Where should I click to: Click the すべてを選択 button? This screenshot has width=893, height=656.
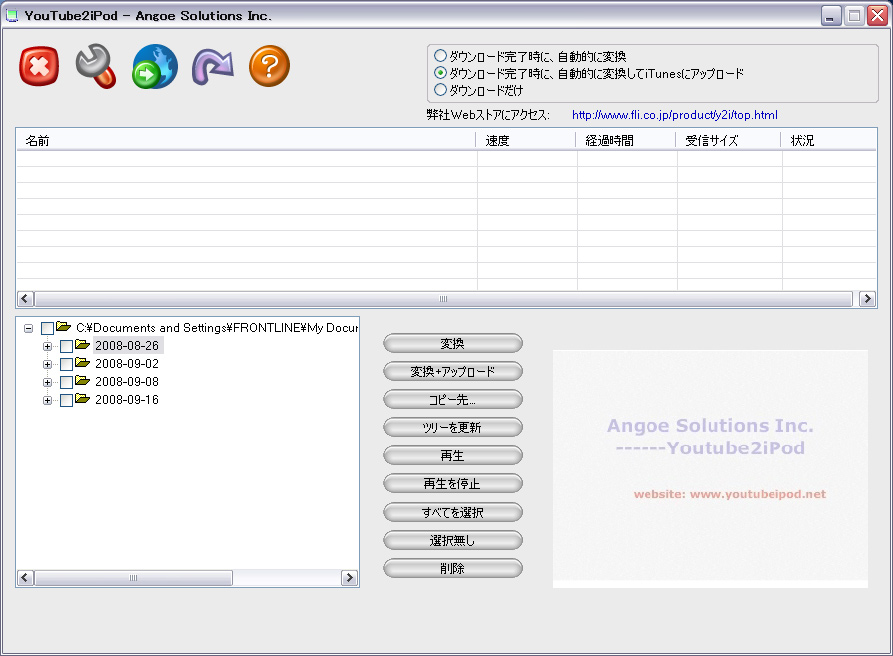click(453, 512)
